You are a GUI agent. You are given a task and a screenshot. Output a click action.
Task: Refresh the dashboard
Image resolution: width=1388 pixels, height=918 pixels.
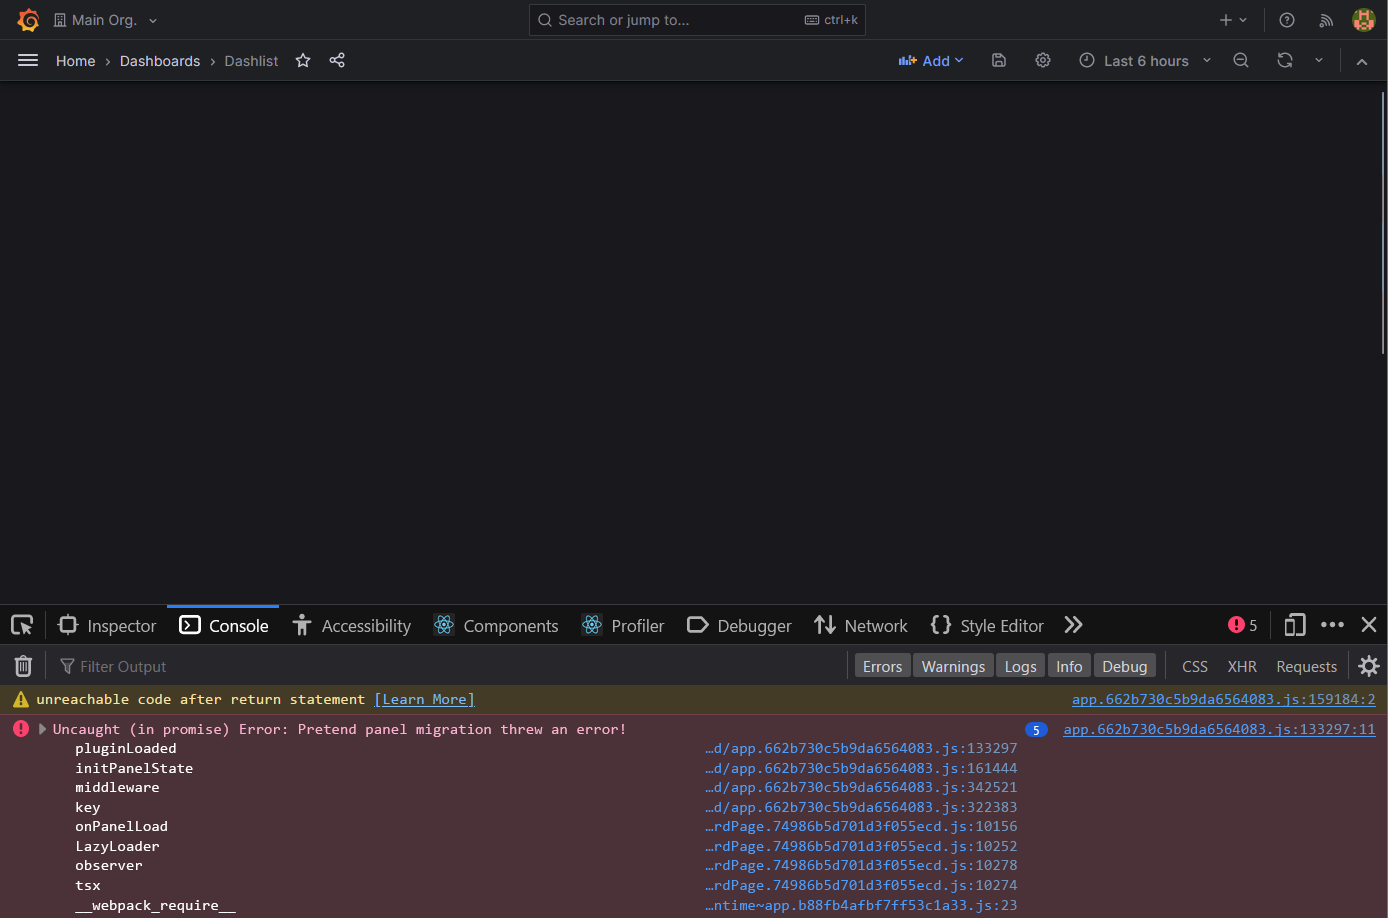(1285, 61)
